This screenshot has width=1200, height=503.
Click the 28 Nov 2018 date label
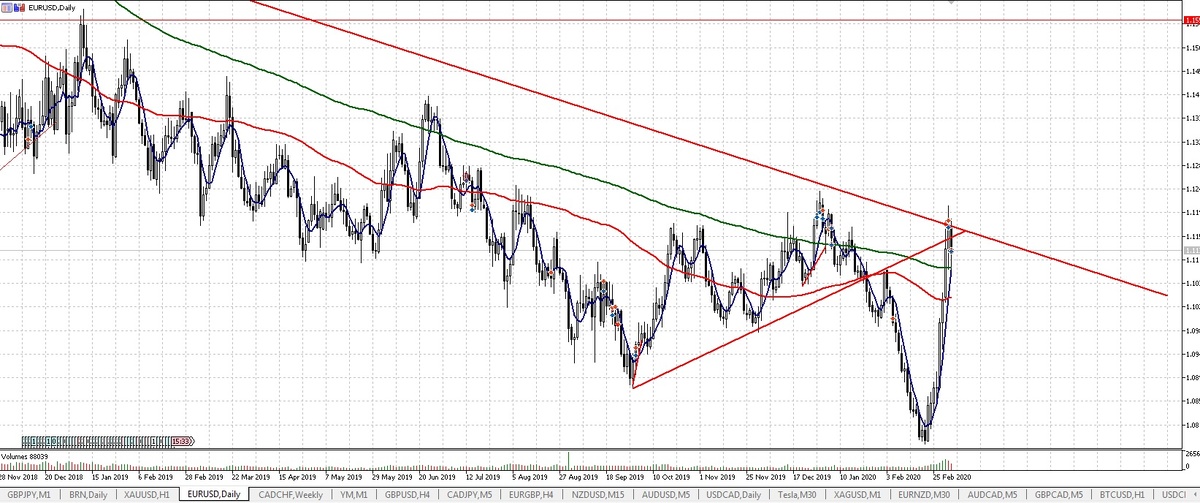point(20,477)
